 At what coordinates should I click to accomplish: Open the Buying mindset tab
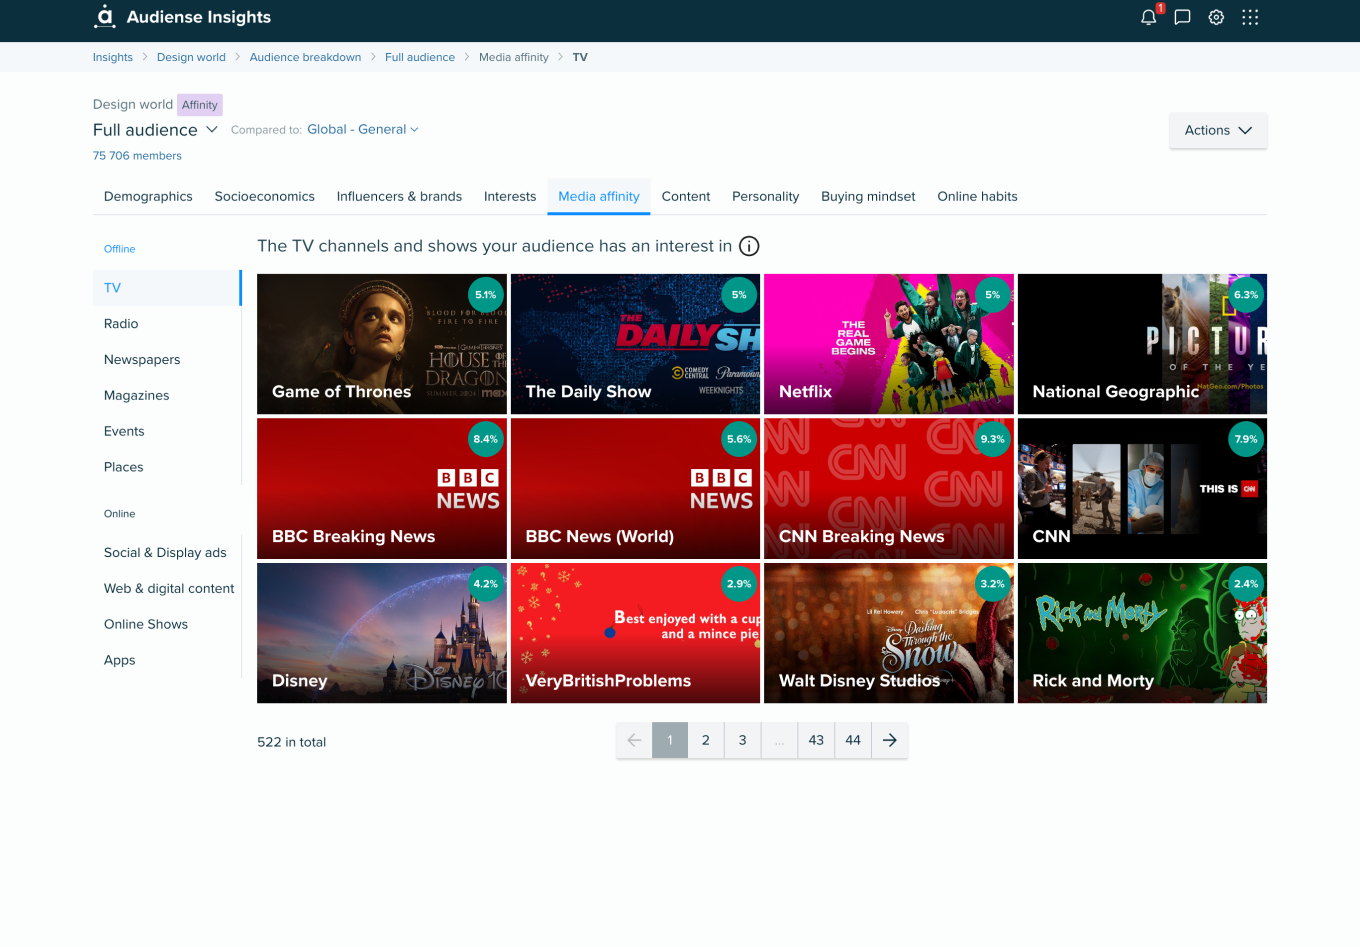(x=868, y=196)
